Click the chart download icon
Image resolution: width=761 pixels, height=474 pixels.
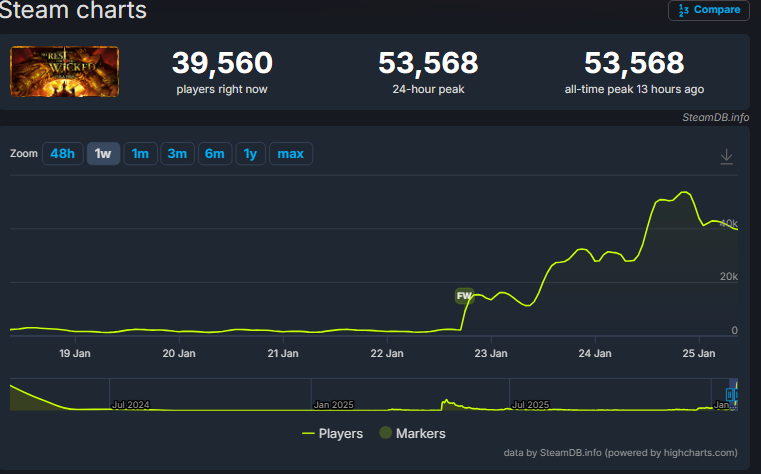(x=726, y=156)
